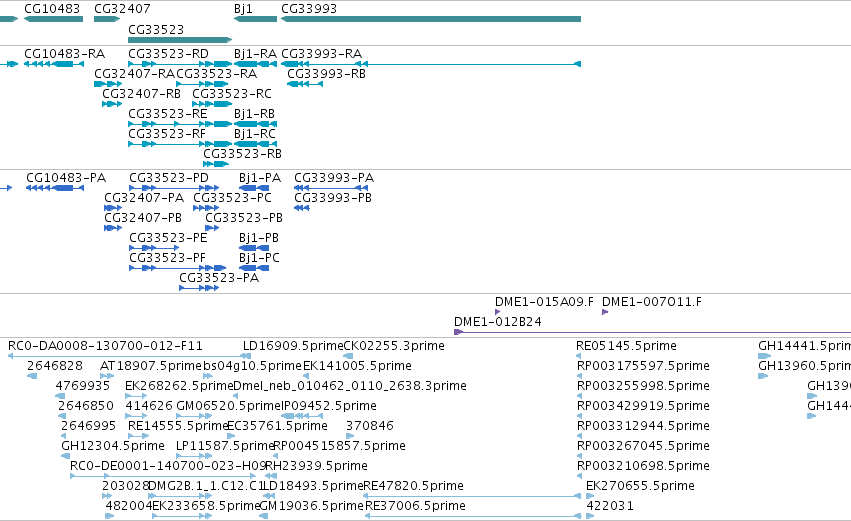The width and height of the screenshot is (851, 521).
Task: Click the CG33993 gene label
Action: tap(309, 9)
